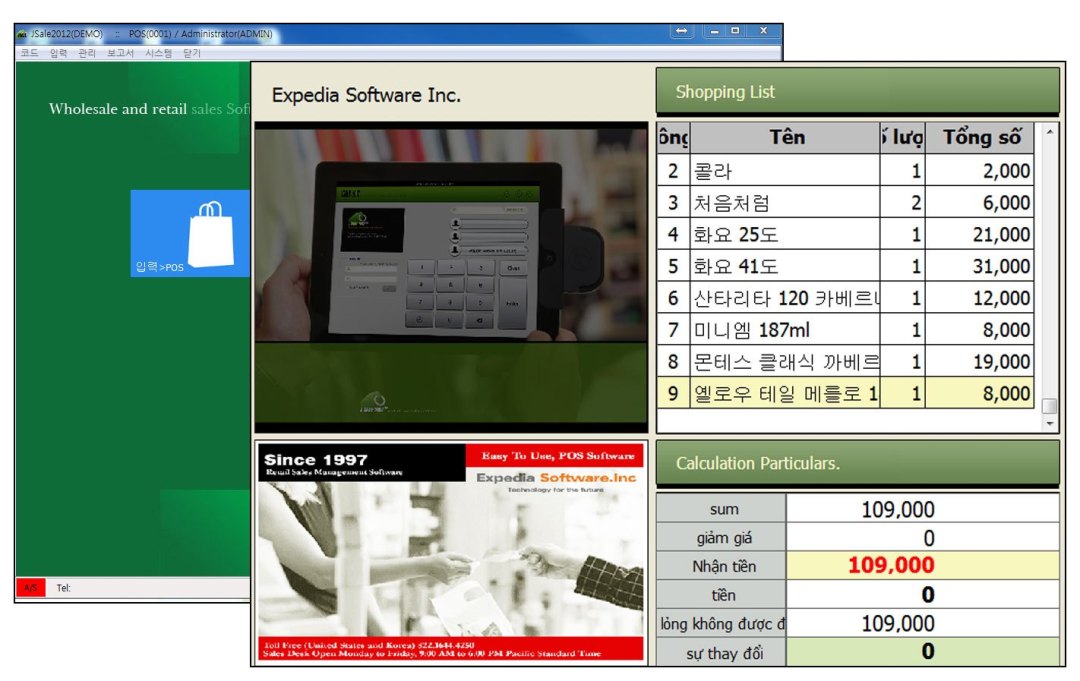The width and height of the screenshot is (1080, 681).
Task: Click the red A/S indicator in the status bar
Action: pos(30,587)
